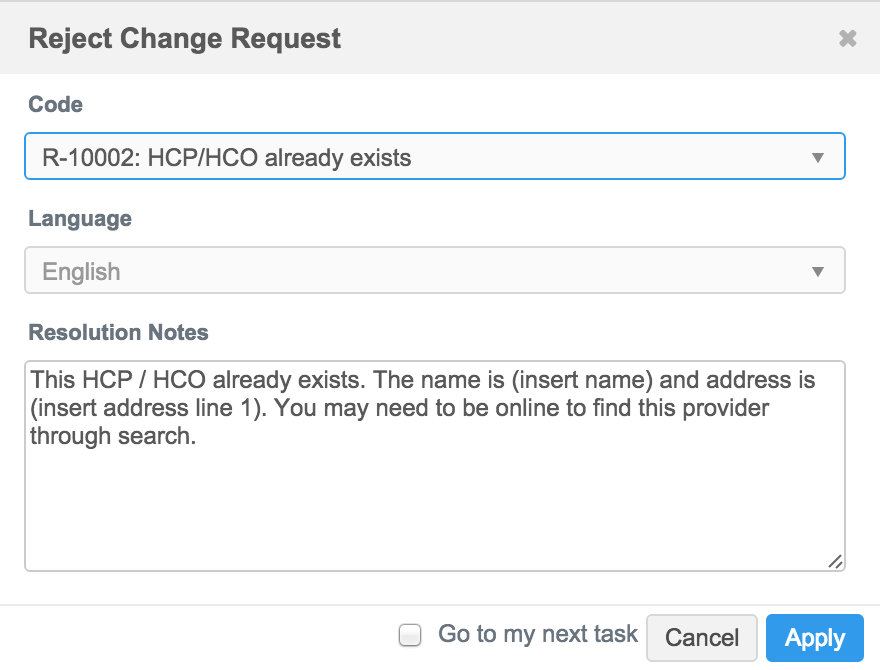Click the Language dropdown arrow icon

tap(818, 272)
